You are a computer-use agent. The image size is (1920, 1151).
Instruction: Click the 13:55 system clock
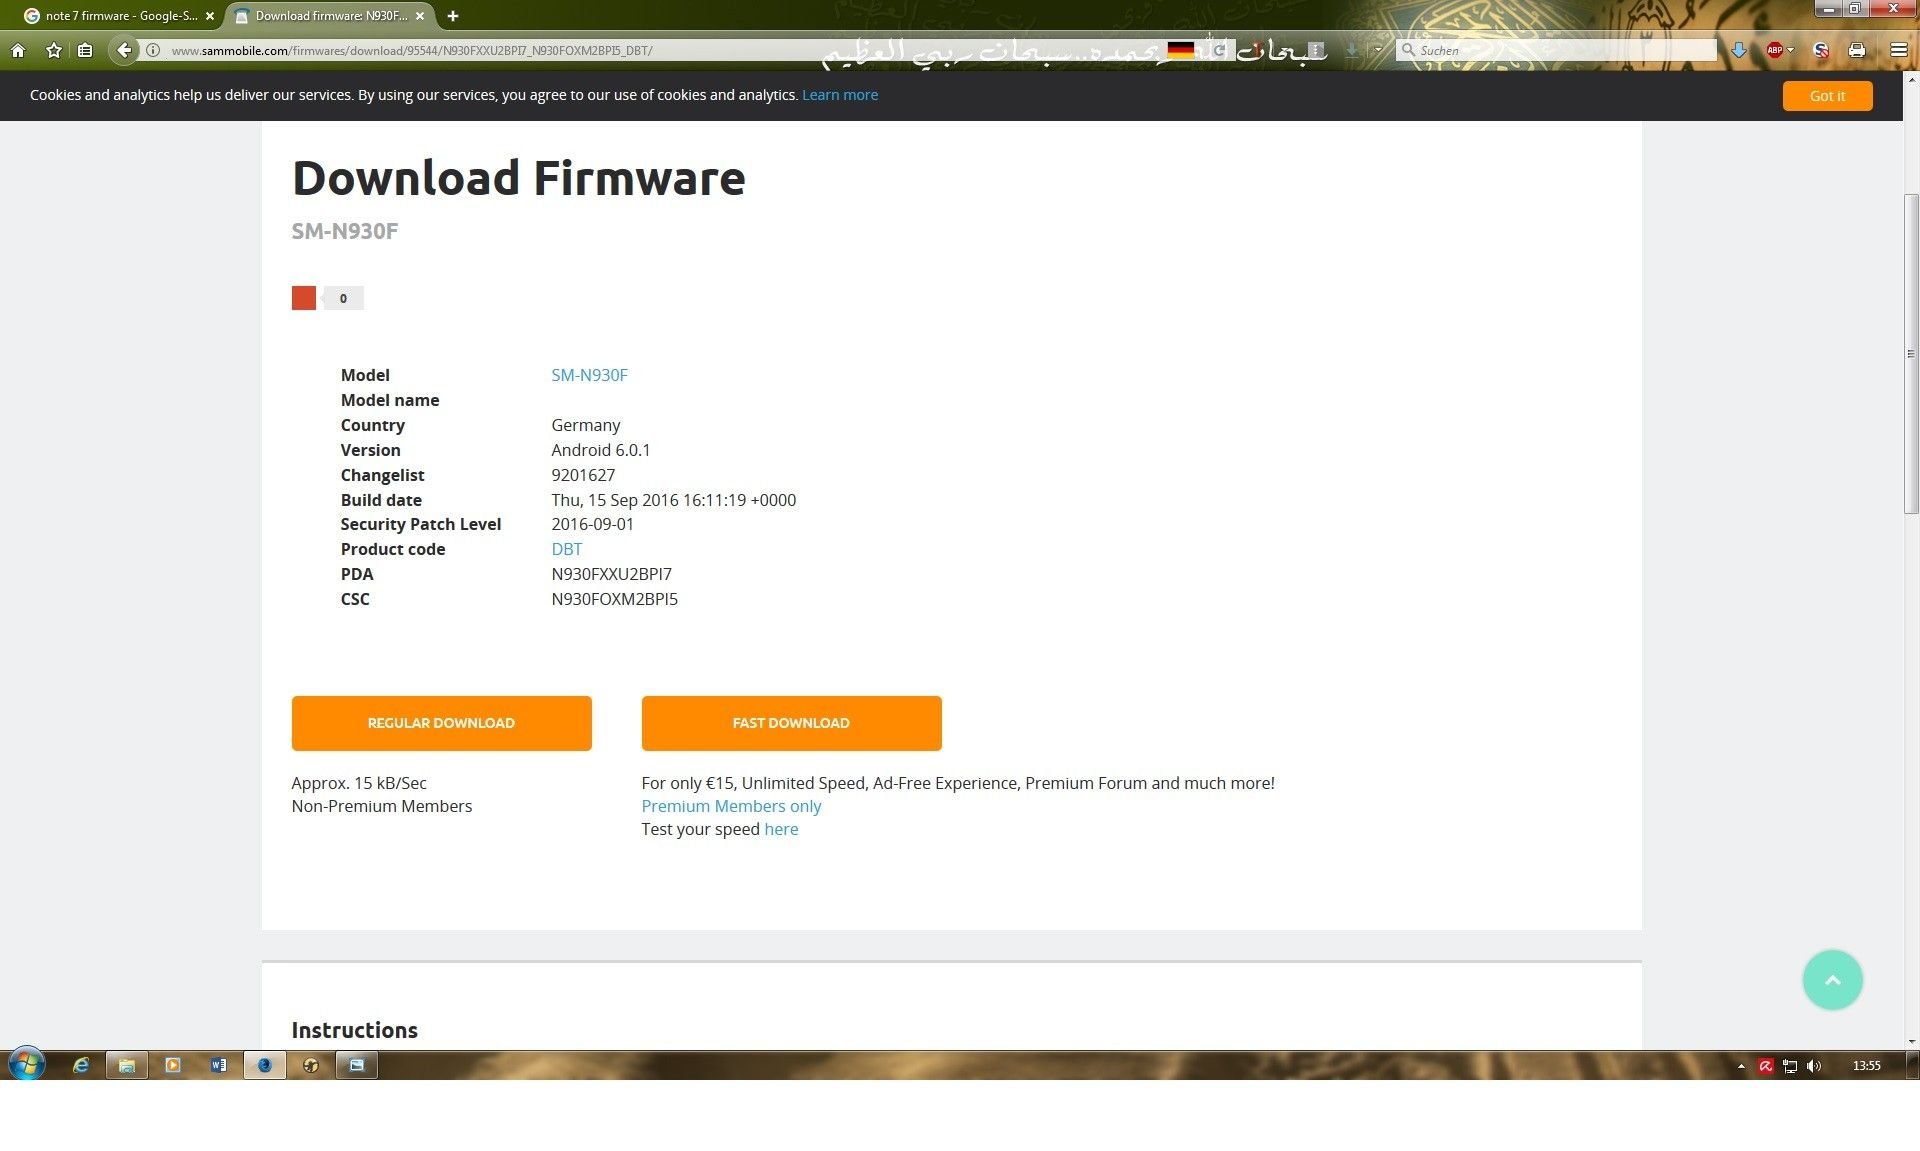[1866, 1066]
